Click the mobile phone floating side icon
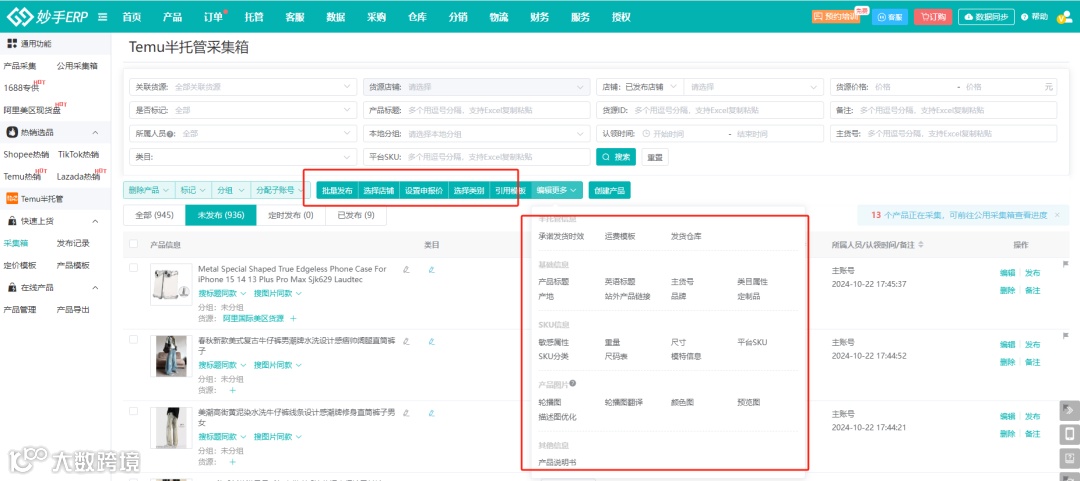This screenshot has height=481, width=1080. [1069, 434]
